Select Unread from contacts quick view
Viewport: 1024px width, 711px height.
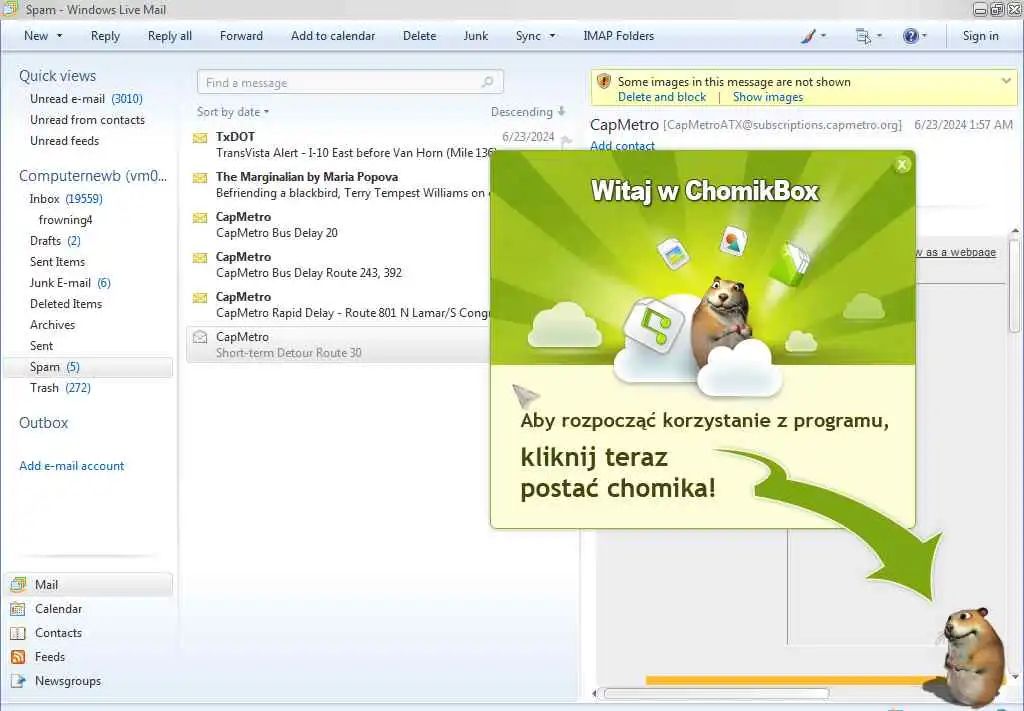pyautogui.click(x=88, y=119)
